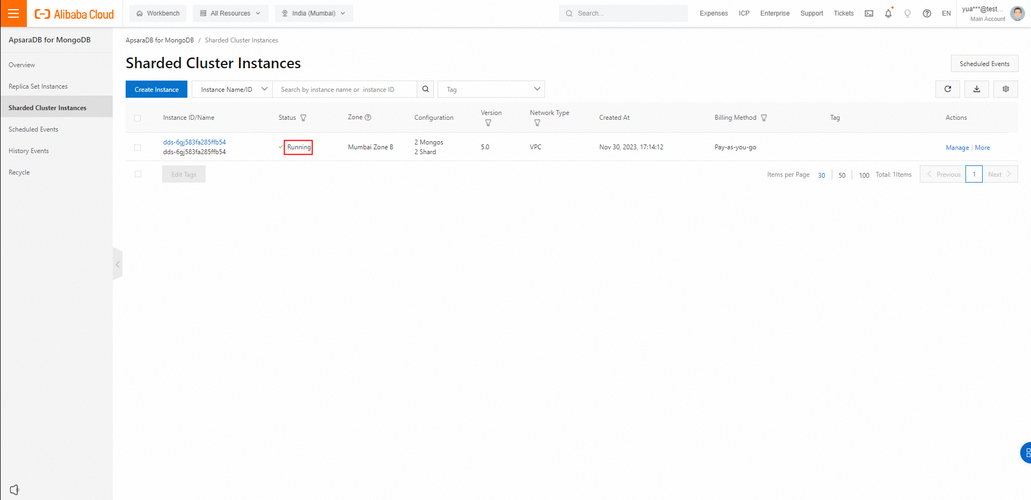This screenshot has width=1031, height=500.
Task: Check the dds-6gj583fa285ffb54 row checkbox
Action: (137, 147)
